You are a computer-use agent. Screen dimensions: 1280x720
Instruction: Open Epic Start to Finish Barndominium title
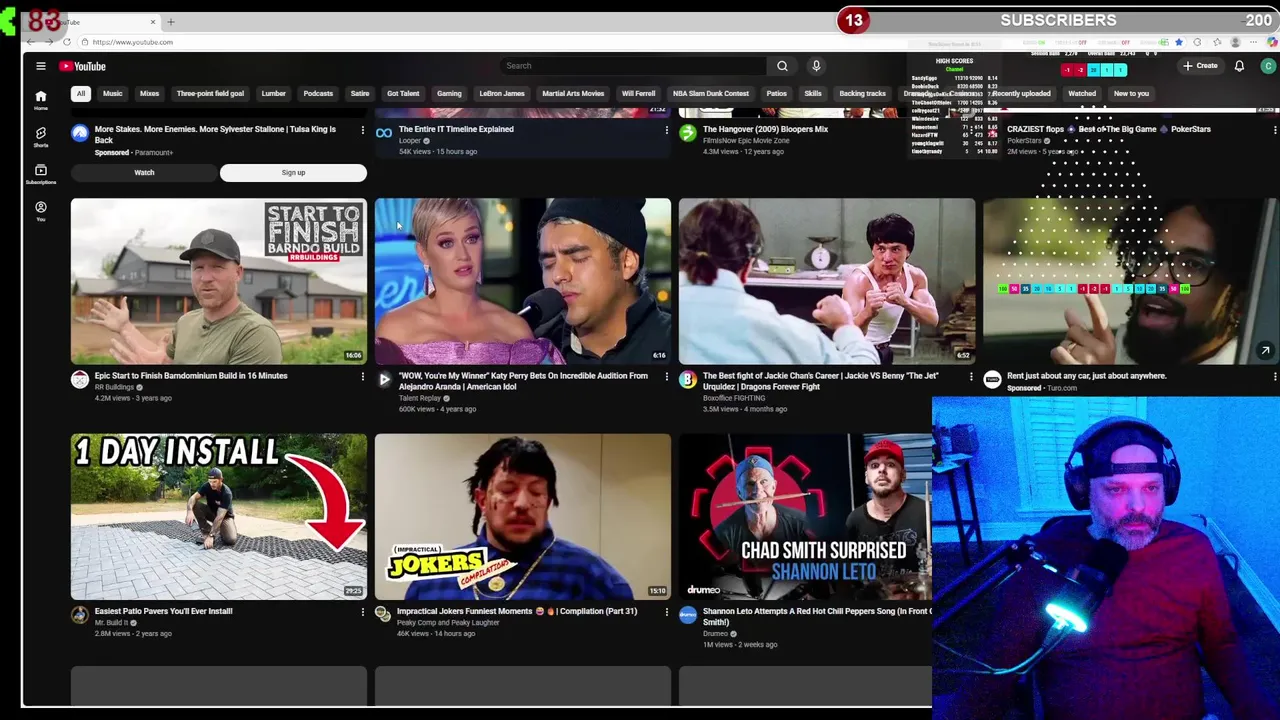point(191,376)
